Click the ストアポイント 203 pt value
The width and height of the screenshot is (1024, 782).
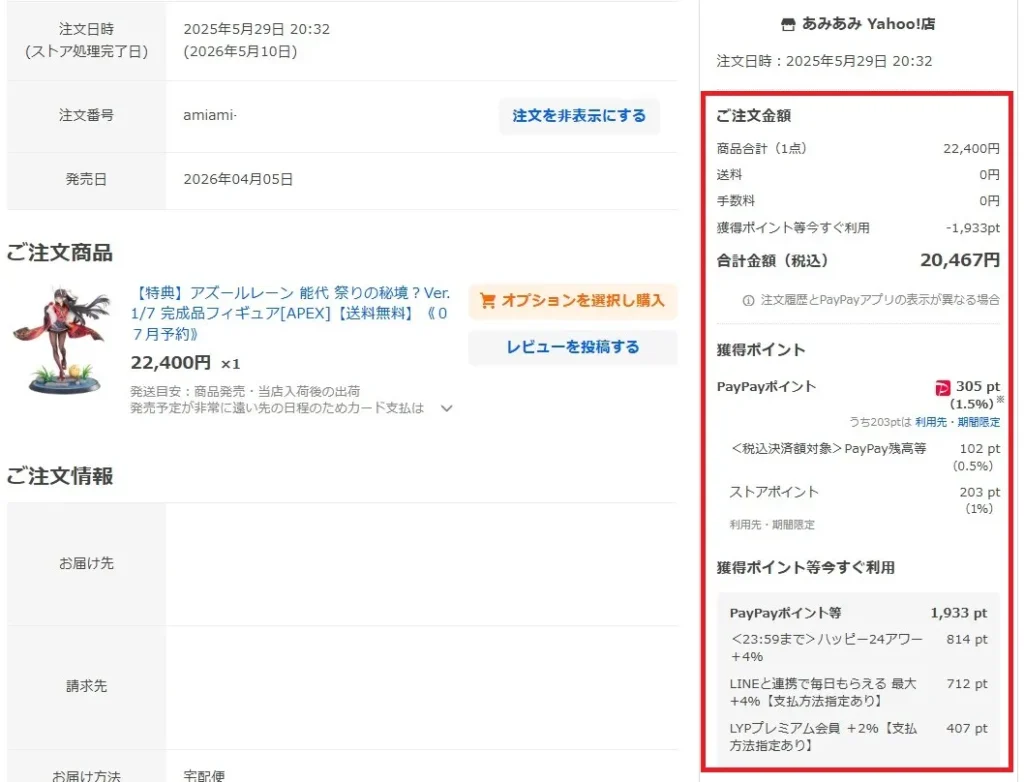980,493
